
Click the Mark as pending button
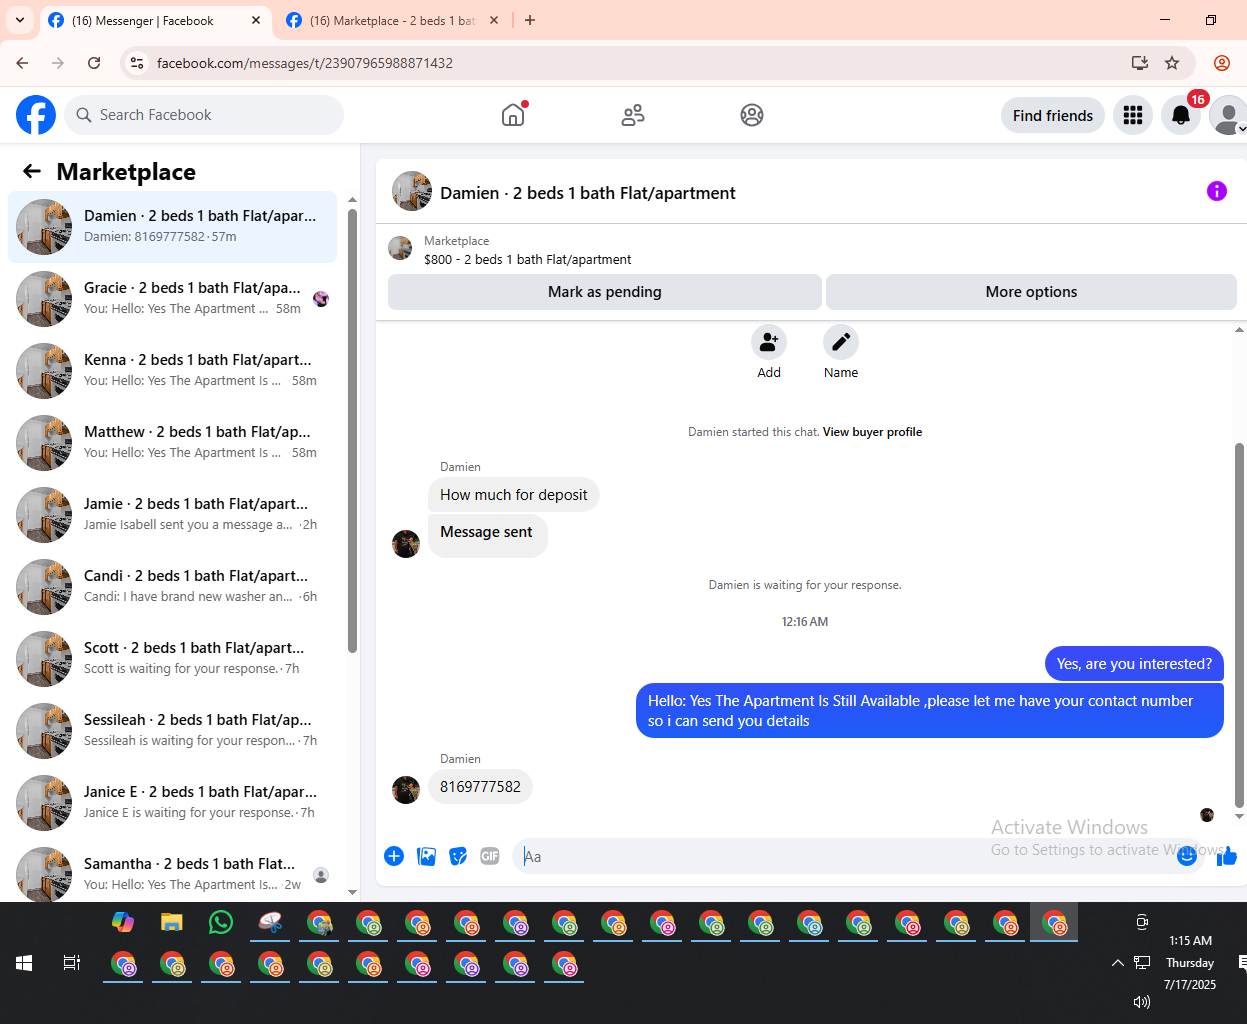coord(605,292)
